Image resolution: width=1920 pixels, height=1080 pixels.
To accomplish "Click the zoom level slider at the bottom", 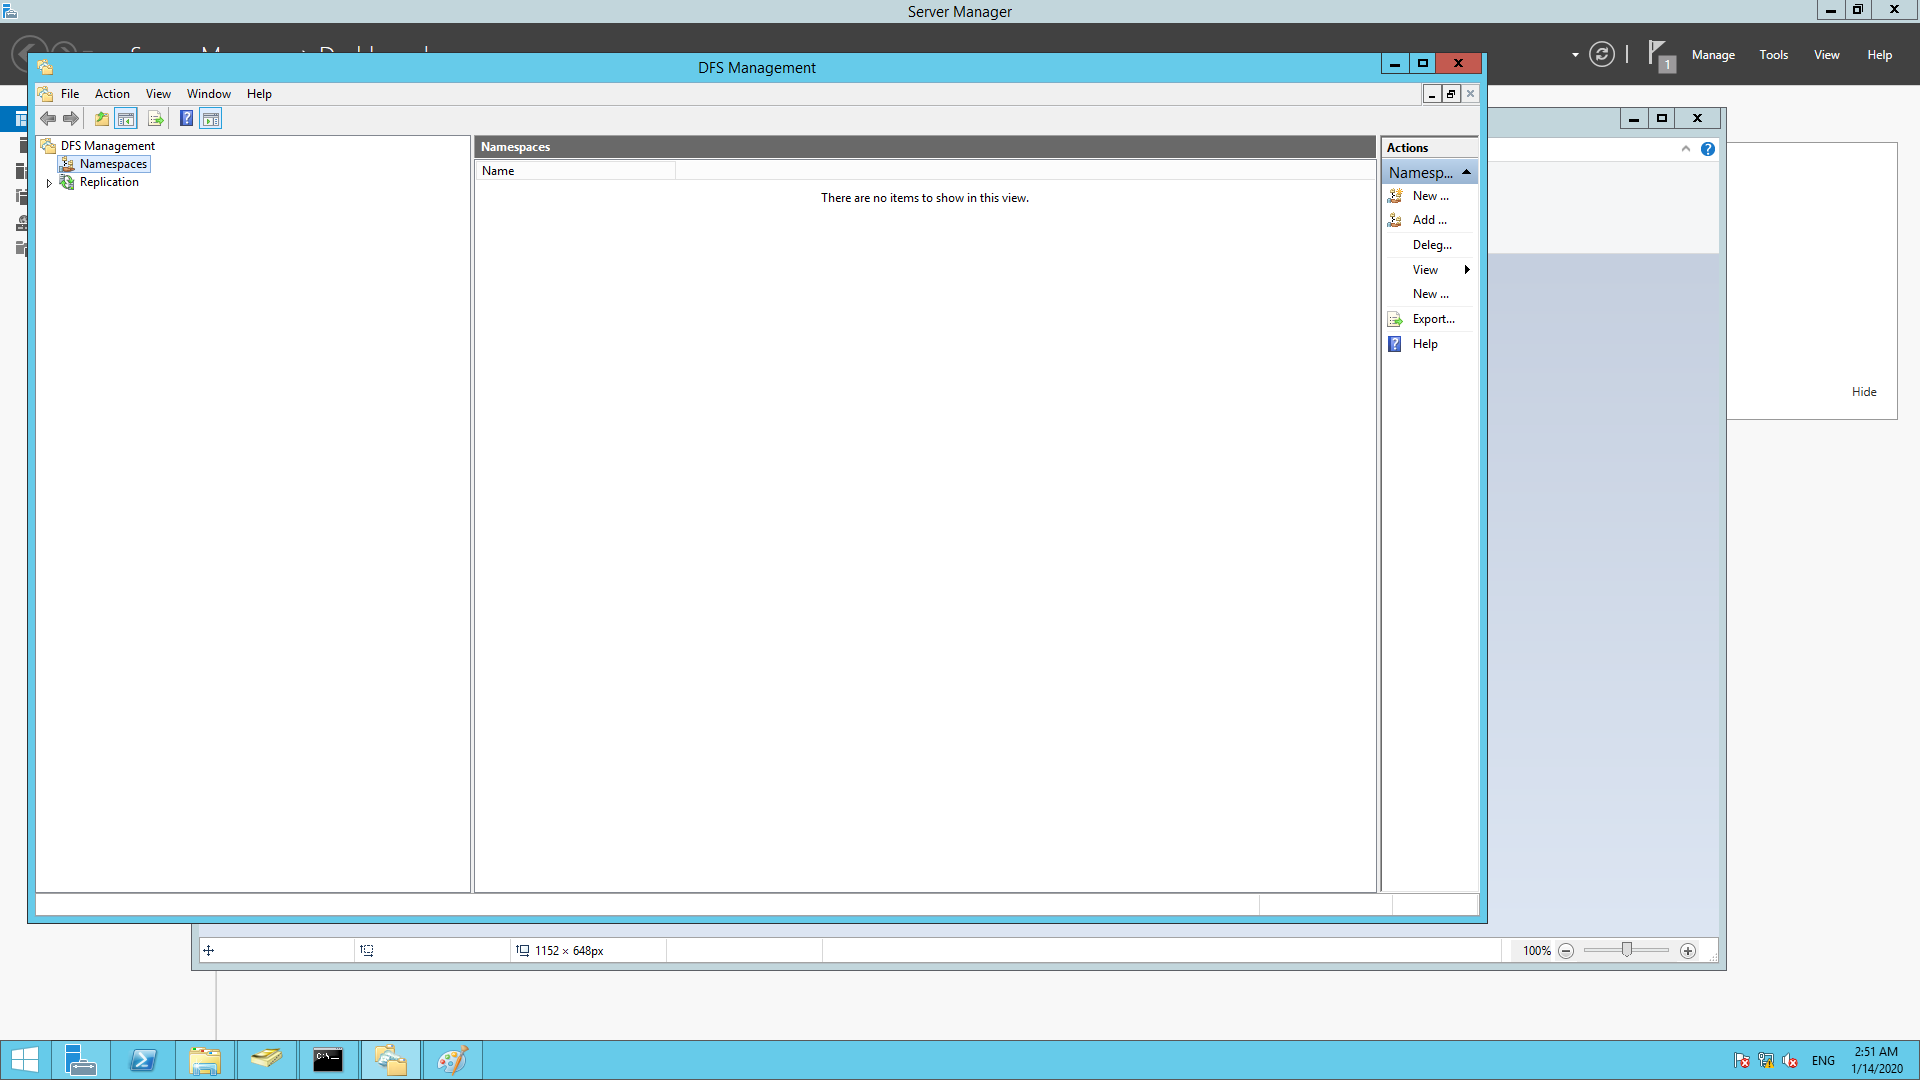I will pos(1628,950).
